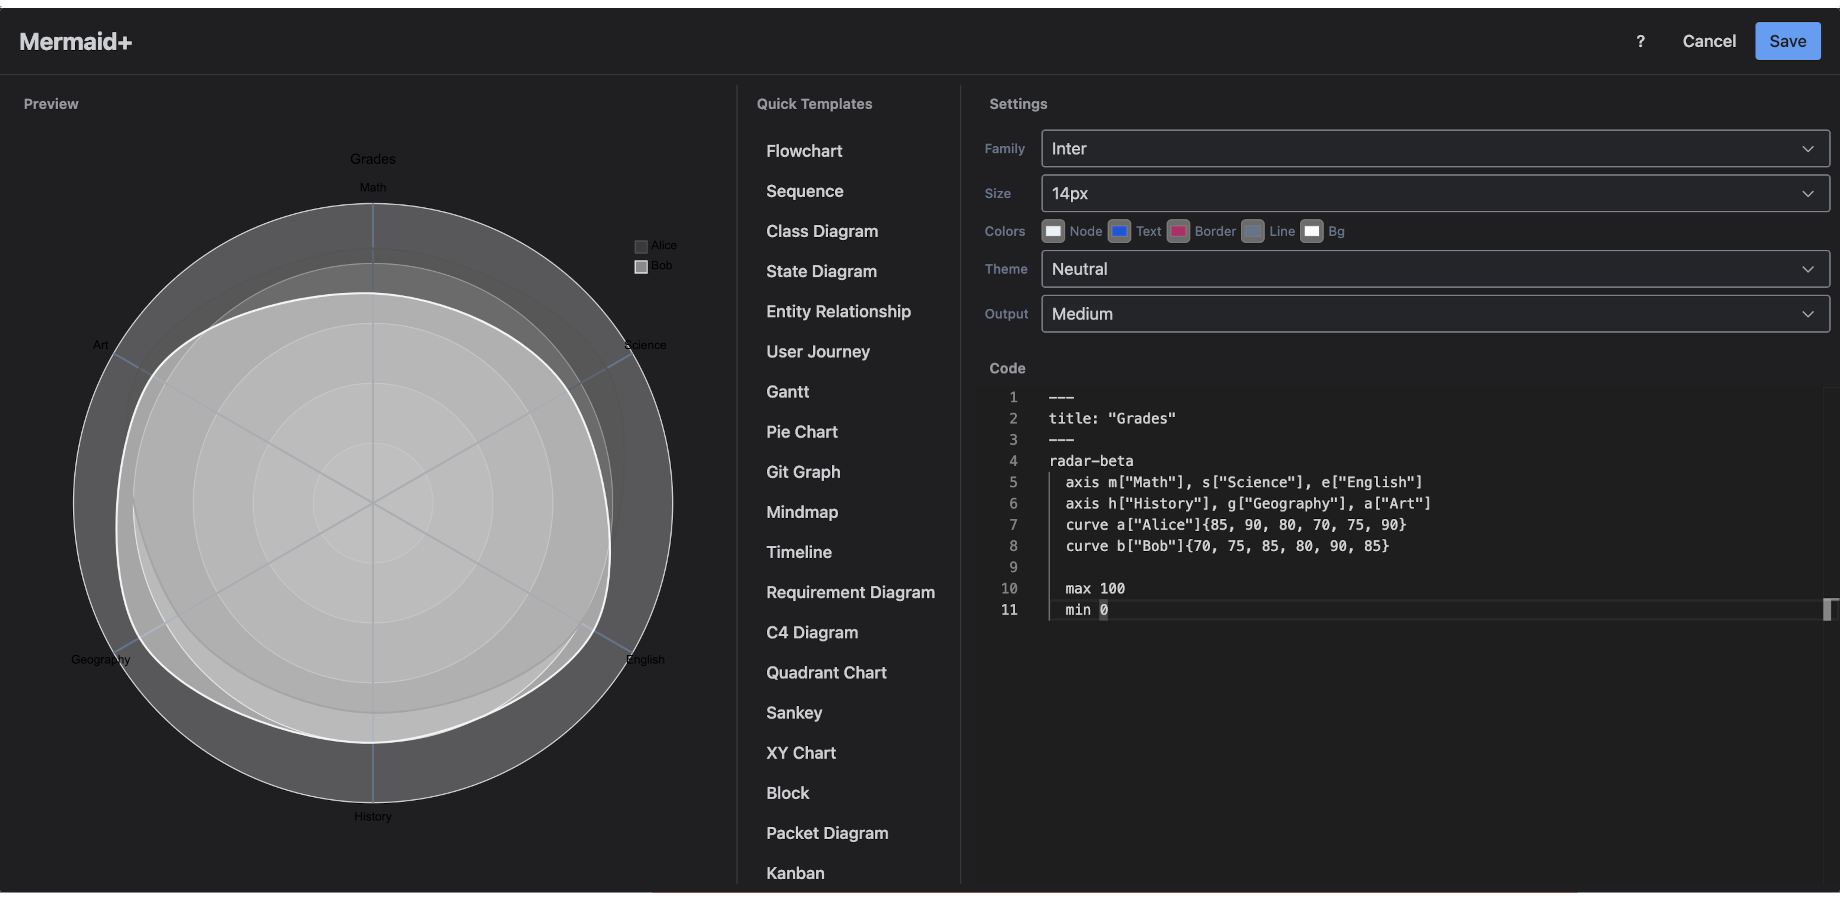
Task: Select the Flowchart template
Action: point(804,151)
